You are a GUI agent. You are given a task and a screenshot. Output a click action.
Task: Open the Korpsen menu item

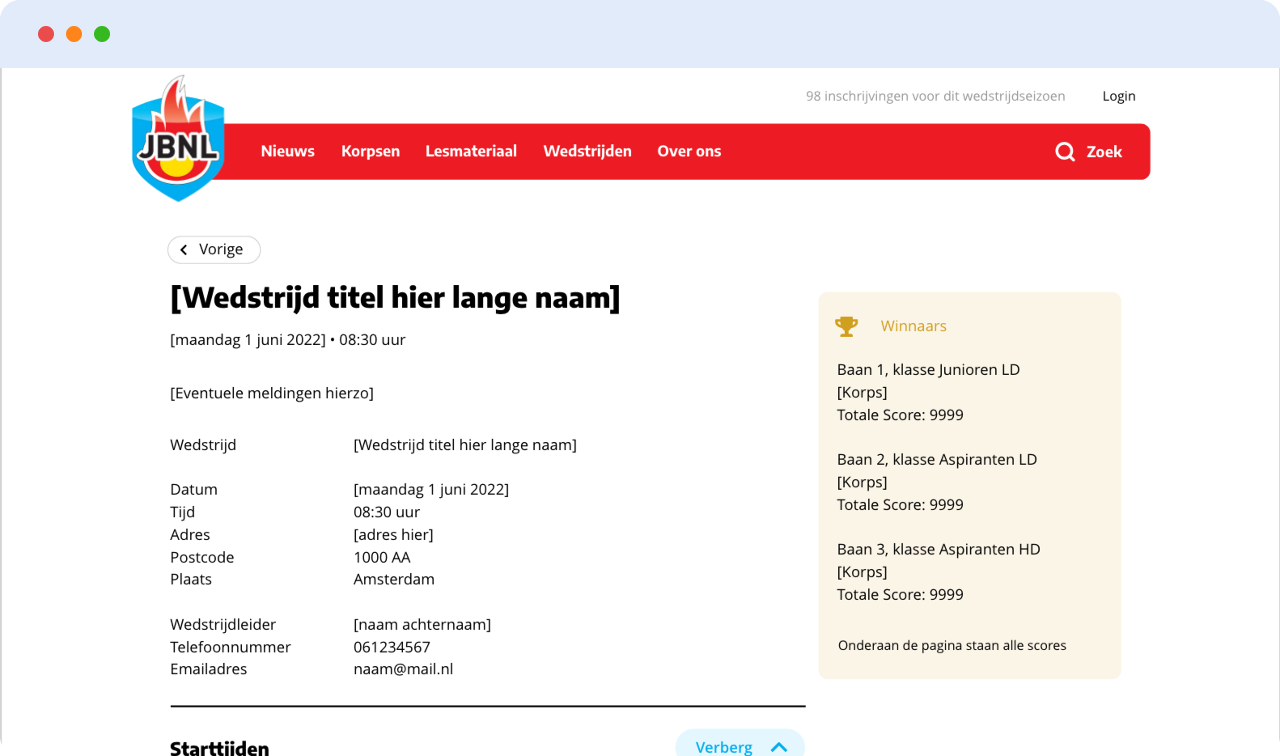(370, 151)
